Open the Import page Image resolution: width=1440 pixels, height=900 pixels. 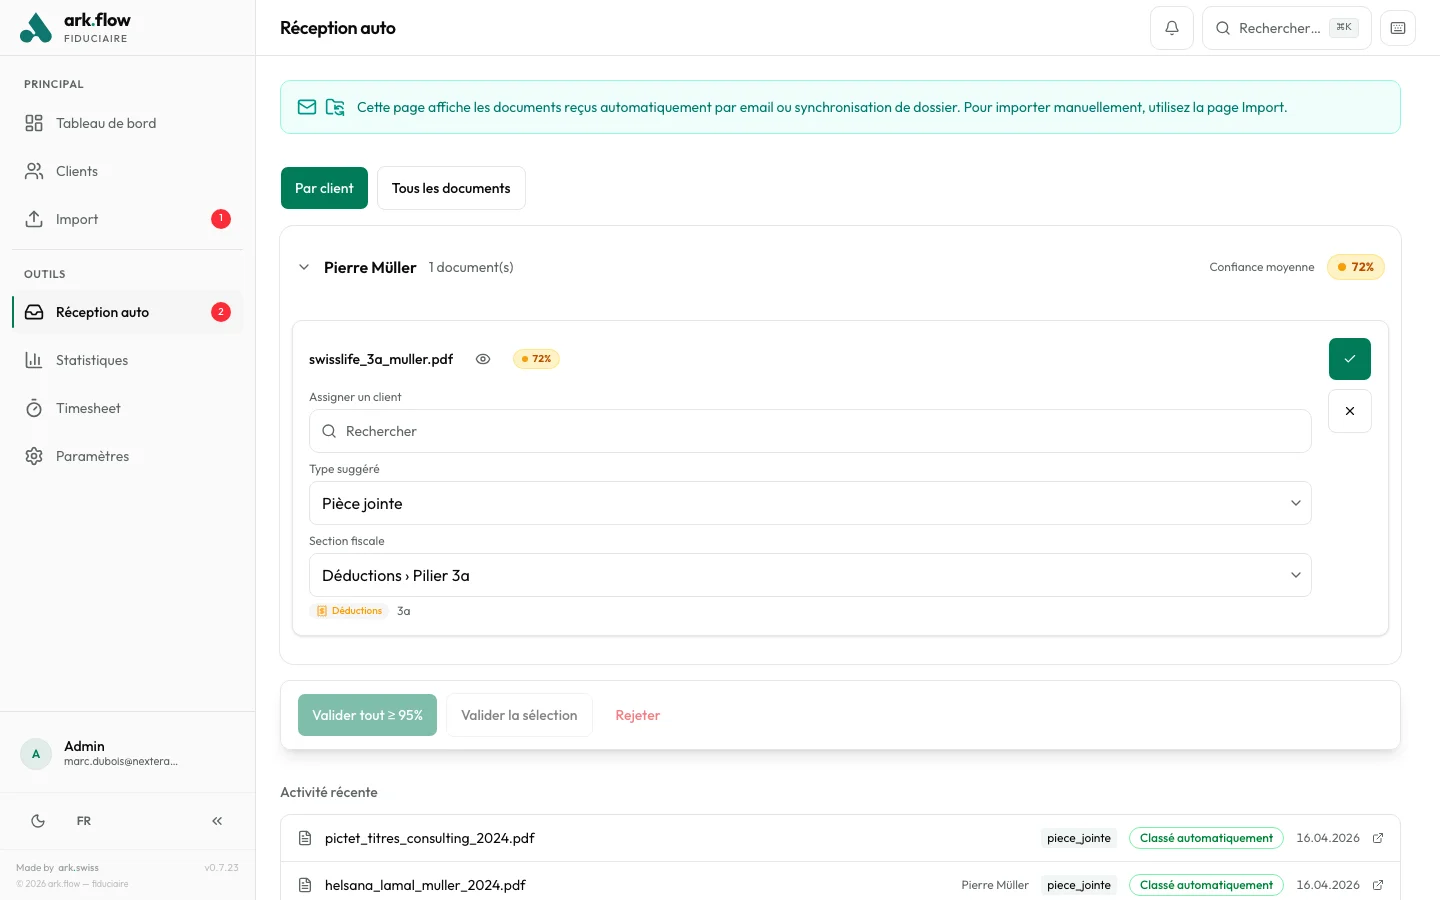click(76, 219)
